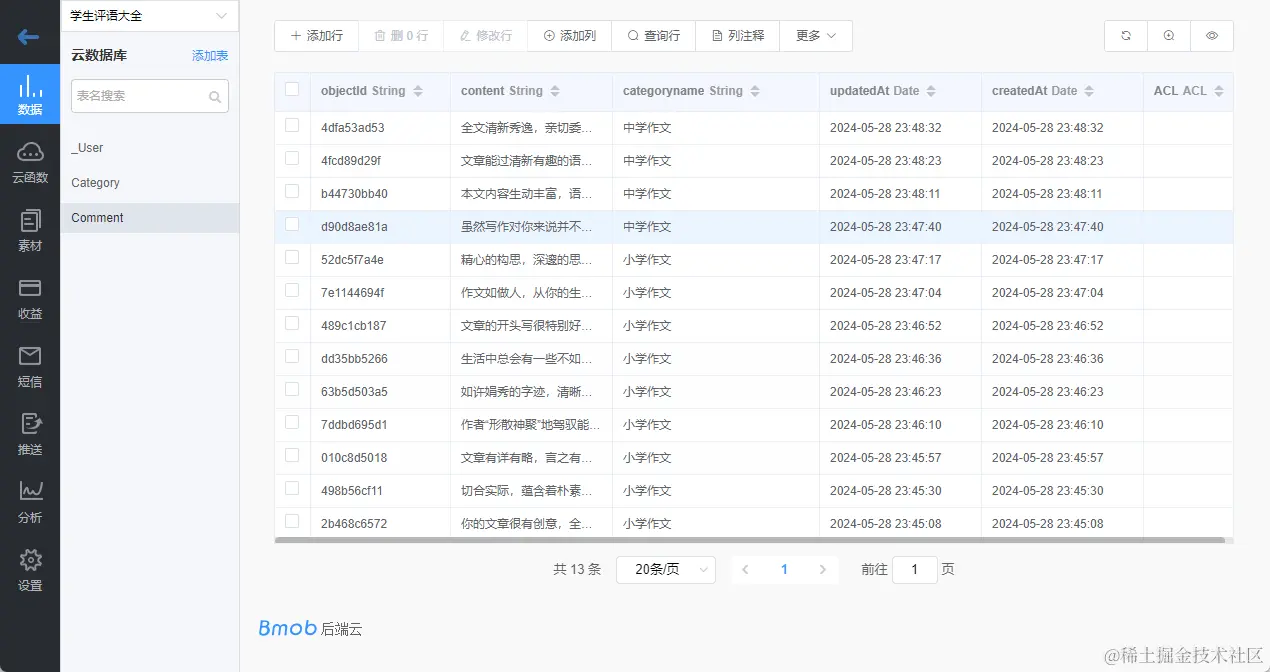The width and height of the screenshot is (1270, 672).
Task: Open the 推送 push section
Action: point(30,434)
